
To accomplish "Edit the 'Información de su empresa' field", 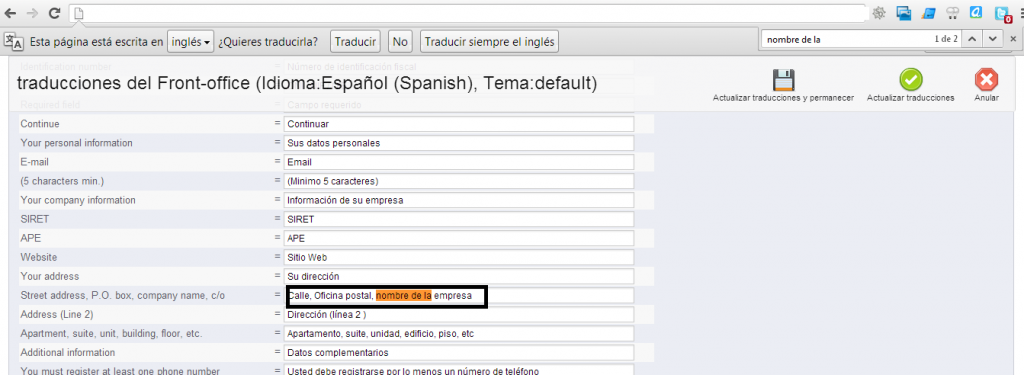I will (x=459, y=200).
